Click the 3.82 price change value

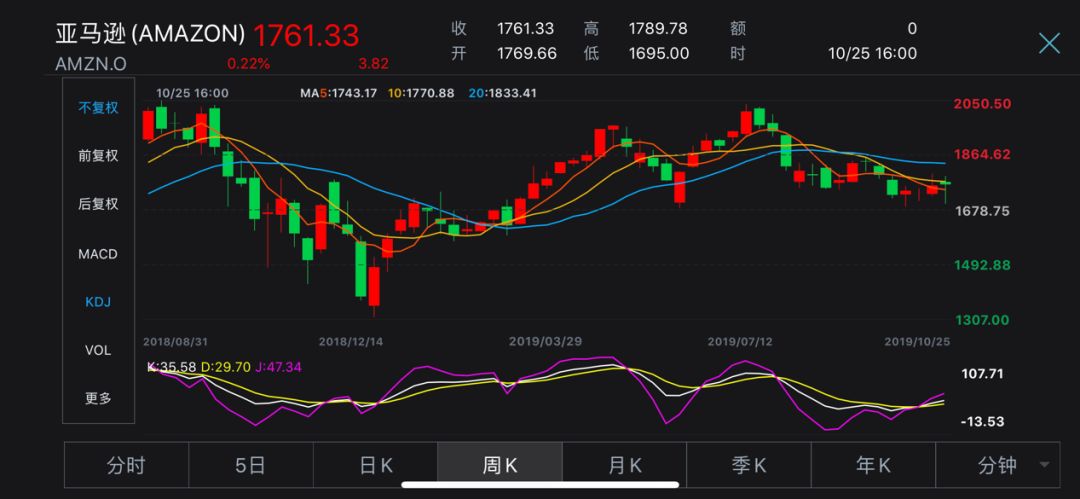[x=373, y=64]
